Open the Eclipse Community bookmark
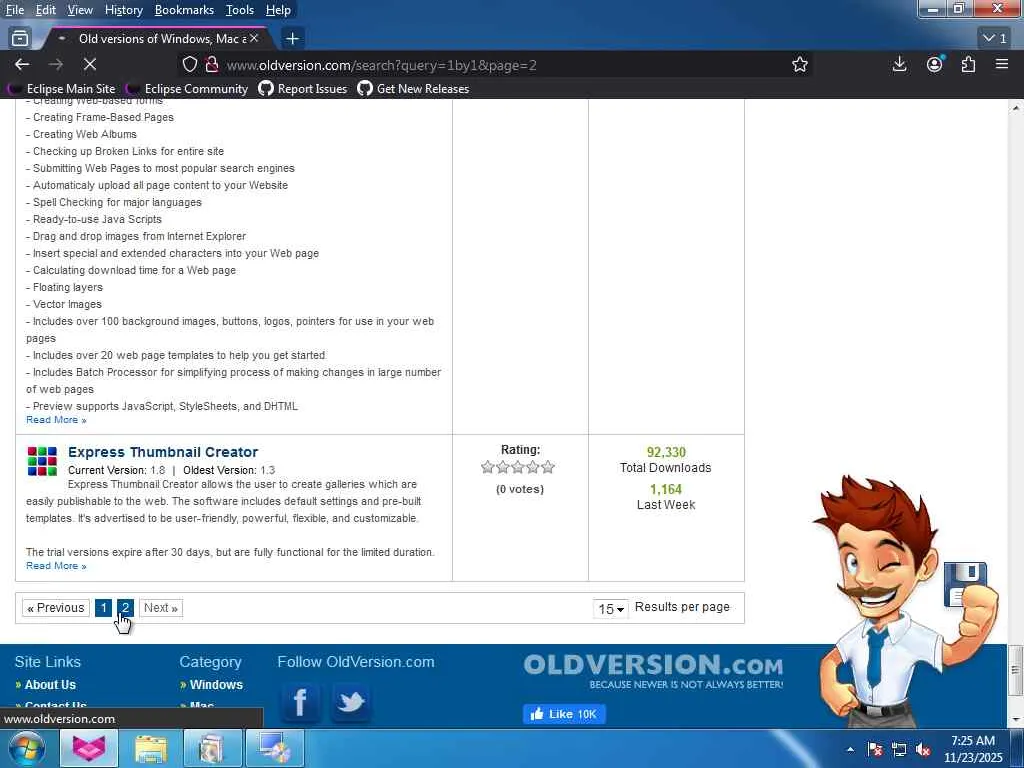The width and height of the screenshot is (1024, 768). (x=188, y=89)
